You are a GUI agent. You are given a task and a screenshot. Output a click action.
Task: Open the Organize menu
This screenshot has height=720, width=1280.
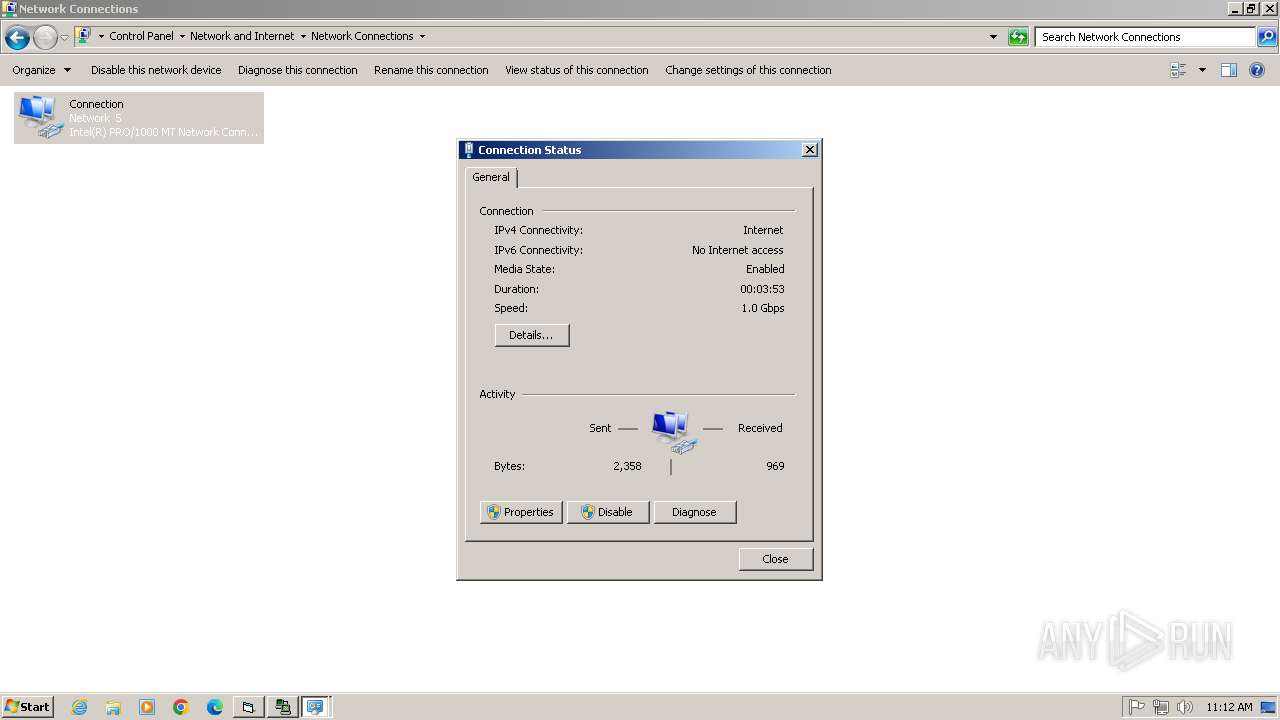point(42,70)
